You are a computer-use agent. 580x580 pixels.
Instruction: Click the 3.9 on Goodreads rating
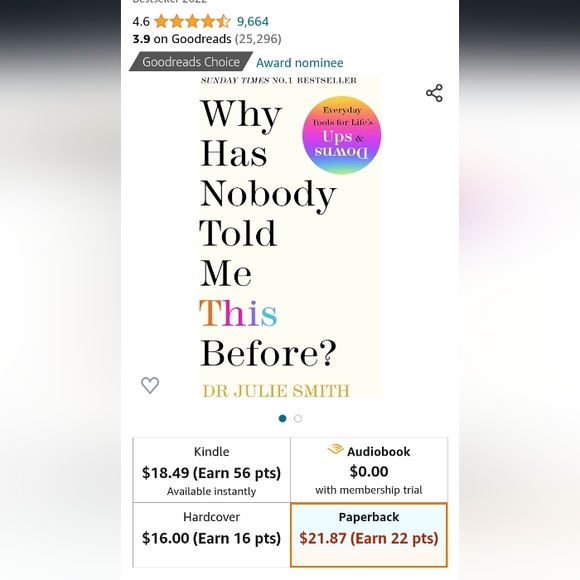(x=207, y=39)
